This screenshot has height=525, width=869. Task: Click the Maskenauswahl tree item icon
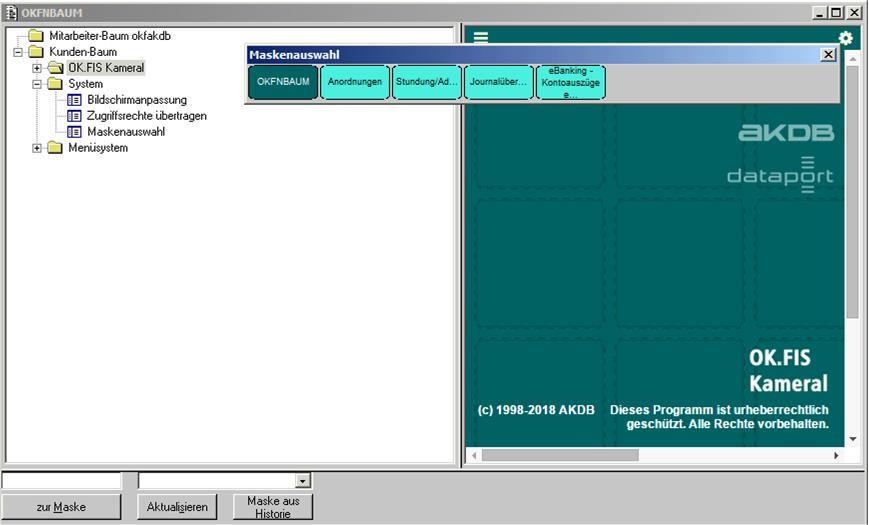coord(74,132)
